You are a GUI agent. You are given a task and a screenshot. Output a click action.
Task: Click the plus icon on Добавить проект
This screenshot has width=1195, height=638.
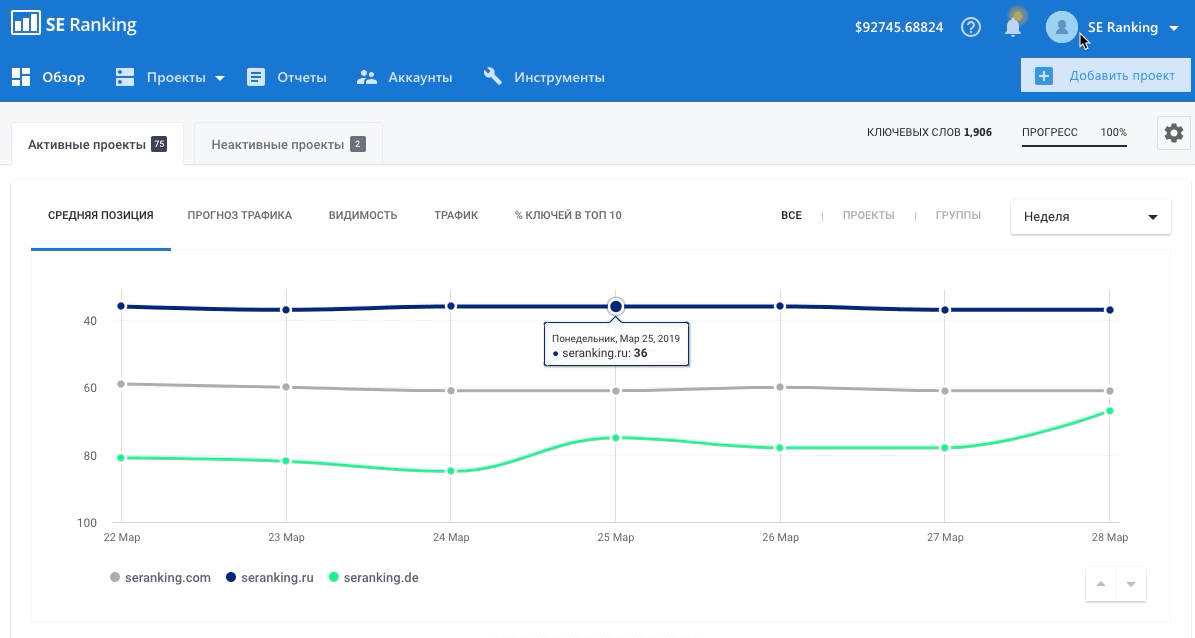pyautogui.click(x=1043, y=76)
